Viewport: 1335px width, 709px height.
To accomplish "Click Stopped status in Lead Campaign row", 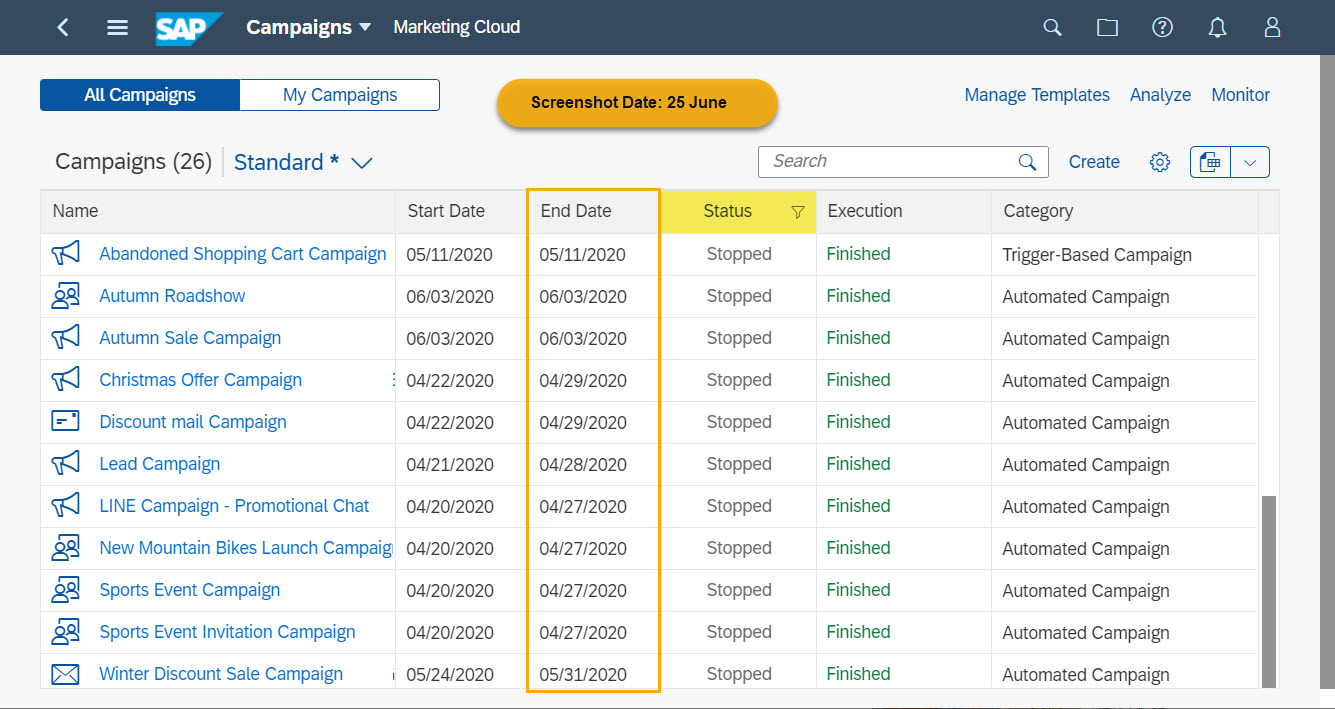I will coord(739,464).
